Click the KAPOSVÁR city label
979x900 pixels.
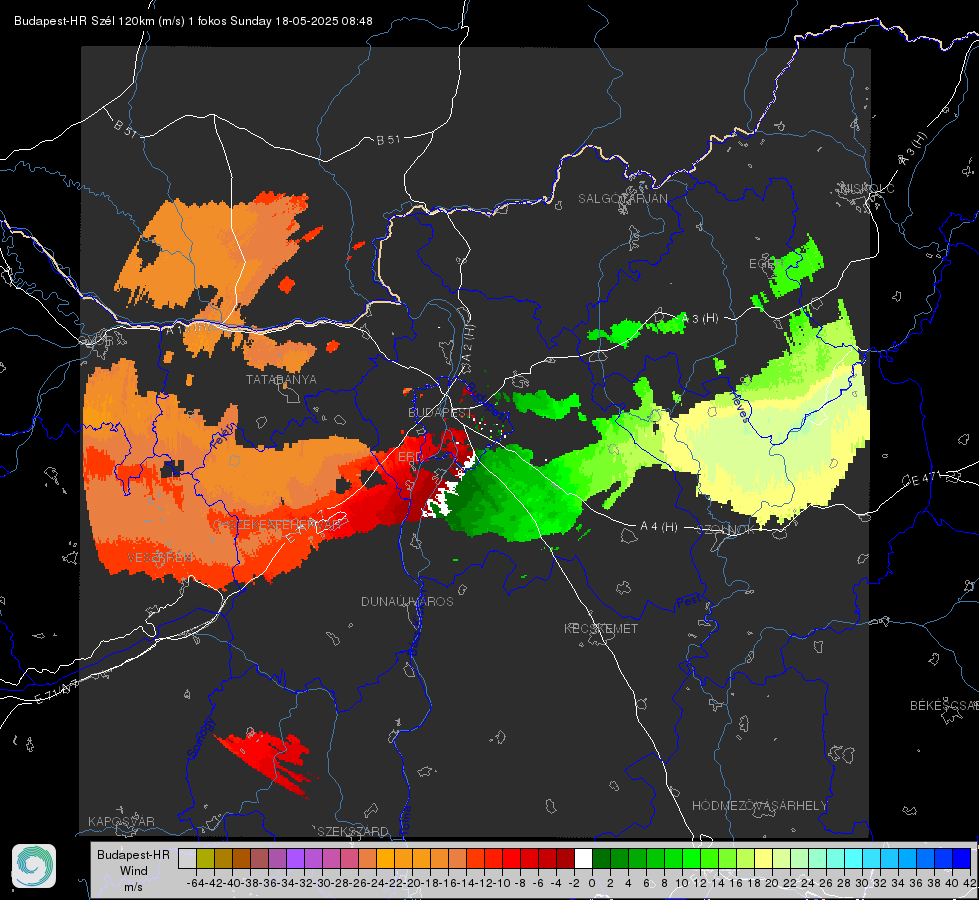[x=121, y=821]
